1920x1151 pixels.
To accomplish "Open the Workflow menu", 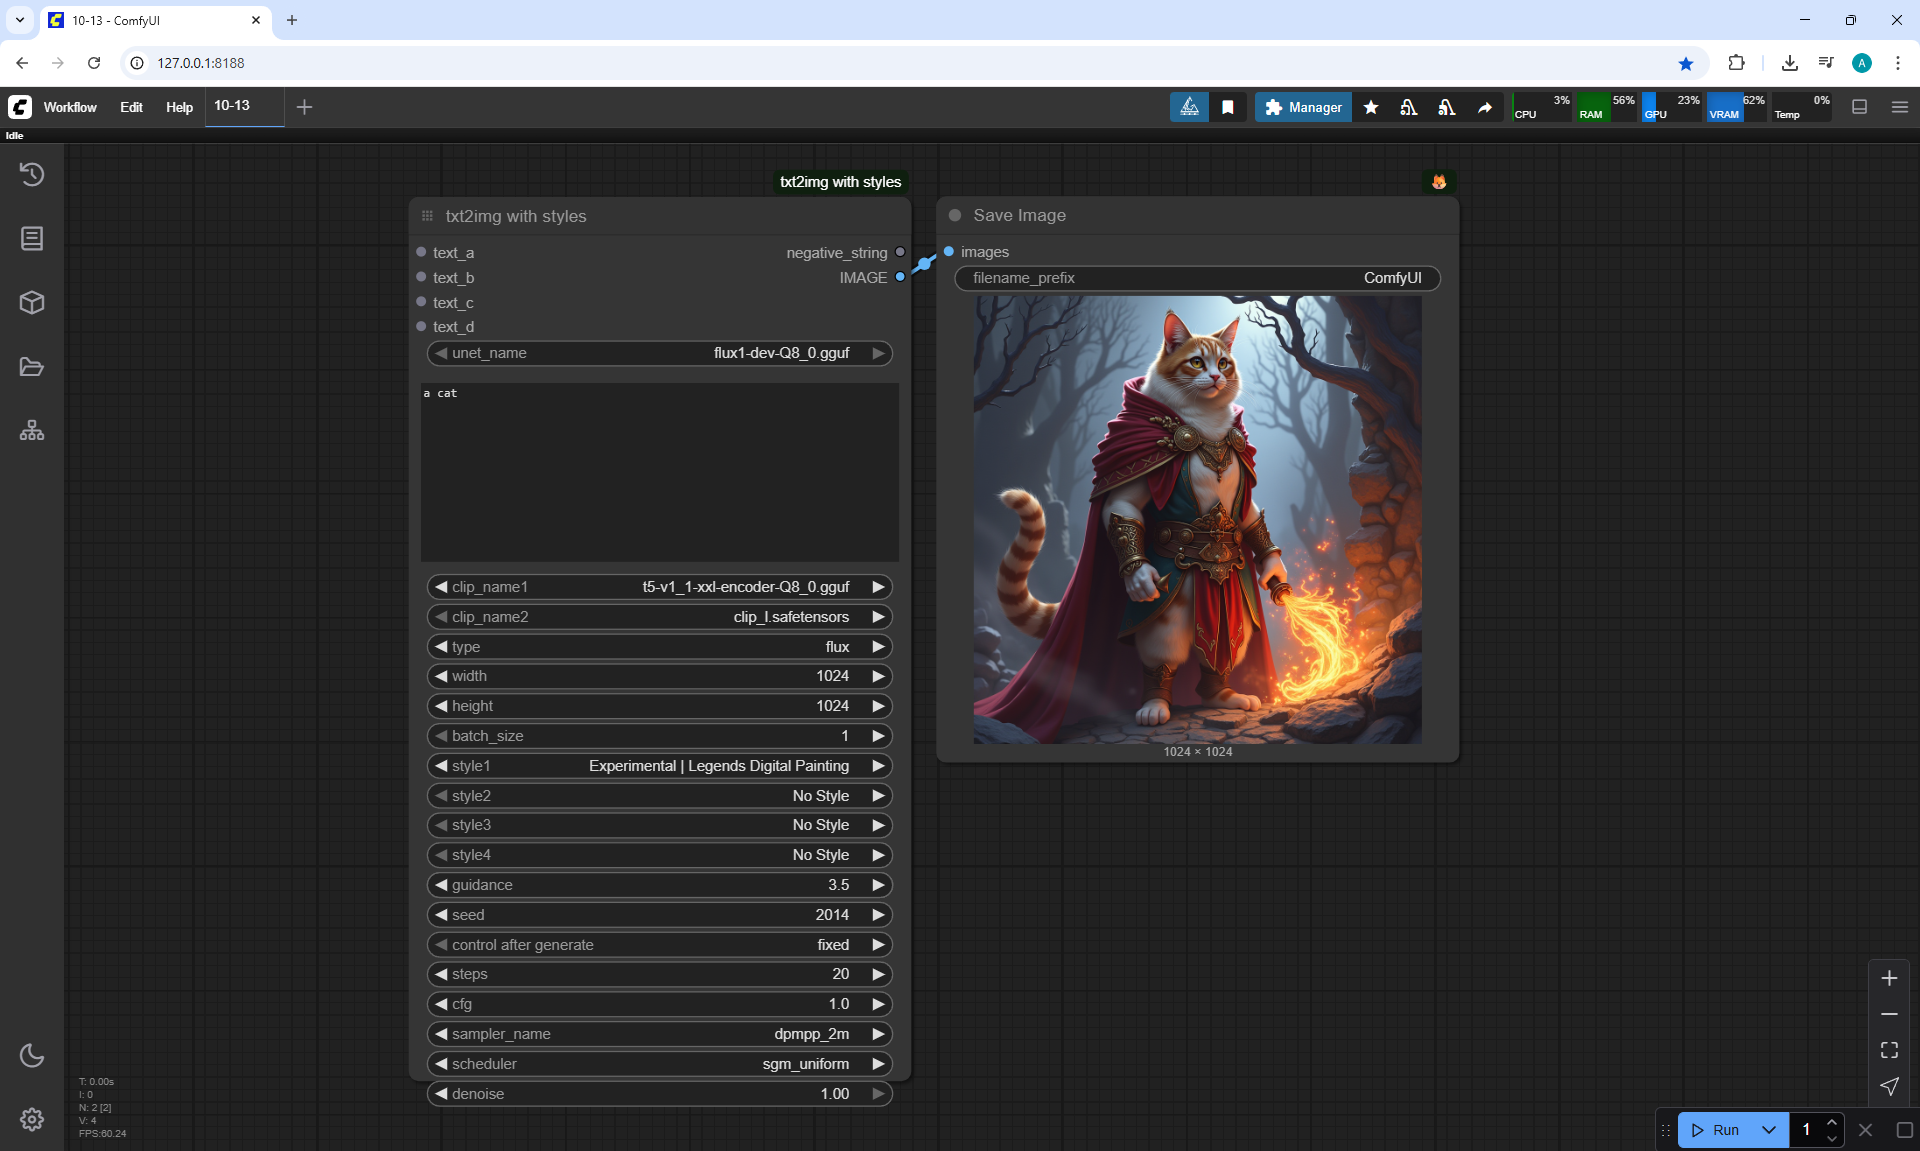I will click(70, 107).
